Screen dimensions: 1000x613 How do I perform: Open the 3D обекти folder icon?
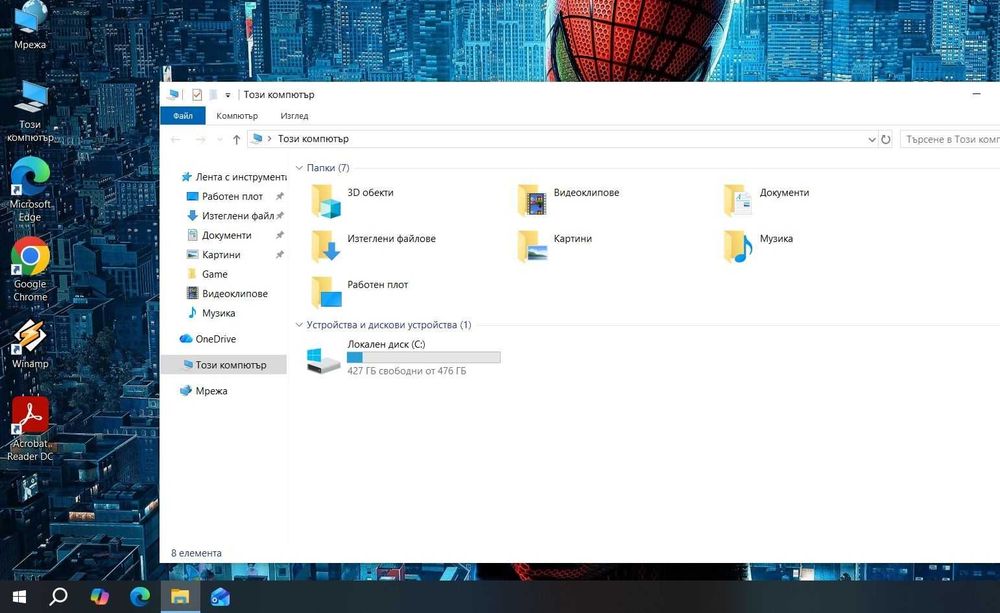(x=326, y=201)
